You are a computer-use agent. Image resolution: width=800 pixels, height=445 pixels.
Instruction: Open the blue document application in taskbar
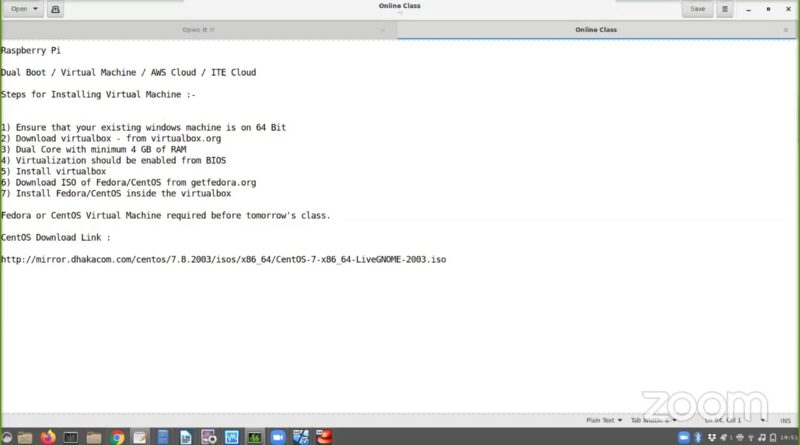(163, 437)
